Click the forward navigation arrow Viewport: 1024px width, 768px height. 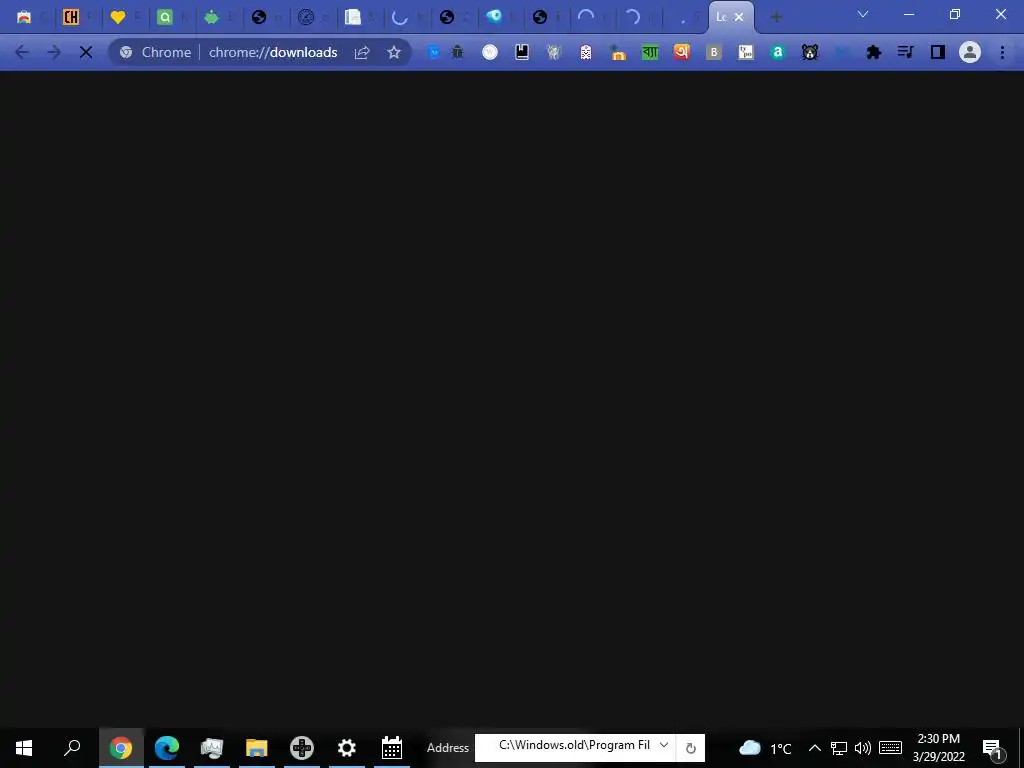pos(54,52)
